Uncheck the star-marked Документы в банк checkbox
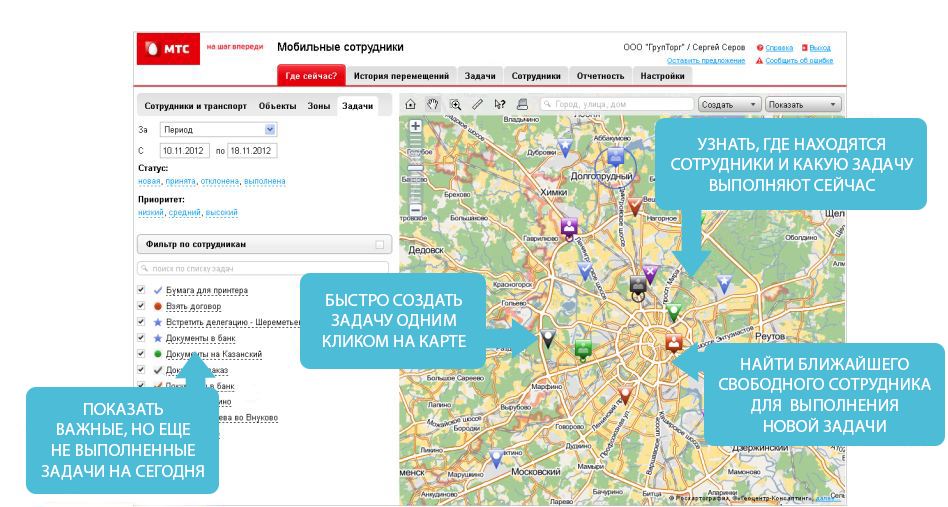Viewport: 948px width, 507px height. (x=141, y=338)
